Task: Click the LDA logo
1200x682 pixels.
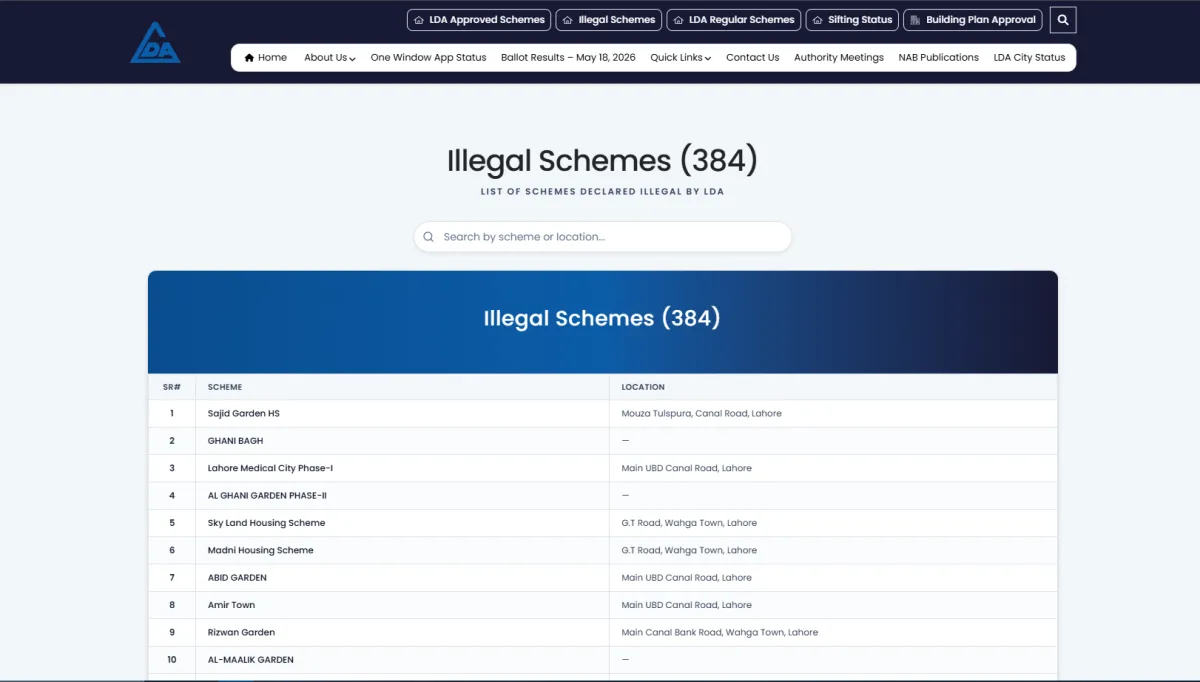Action: point(155,43)
